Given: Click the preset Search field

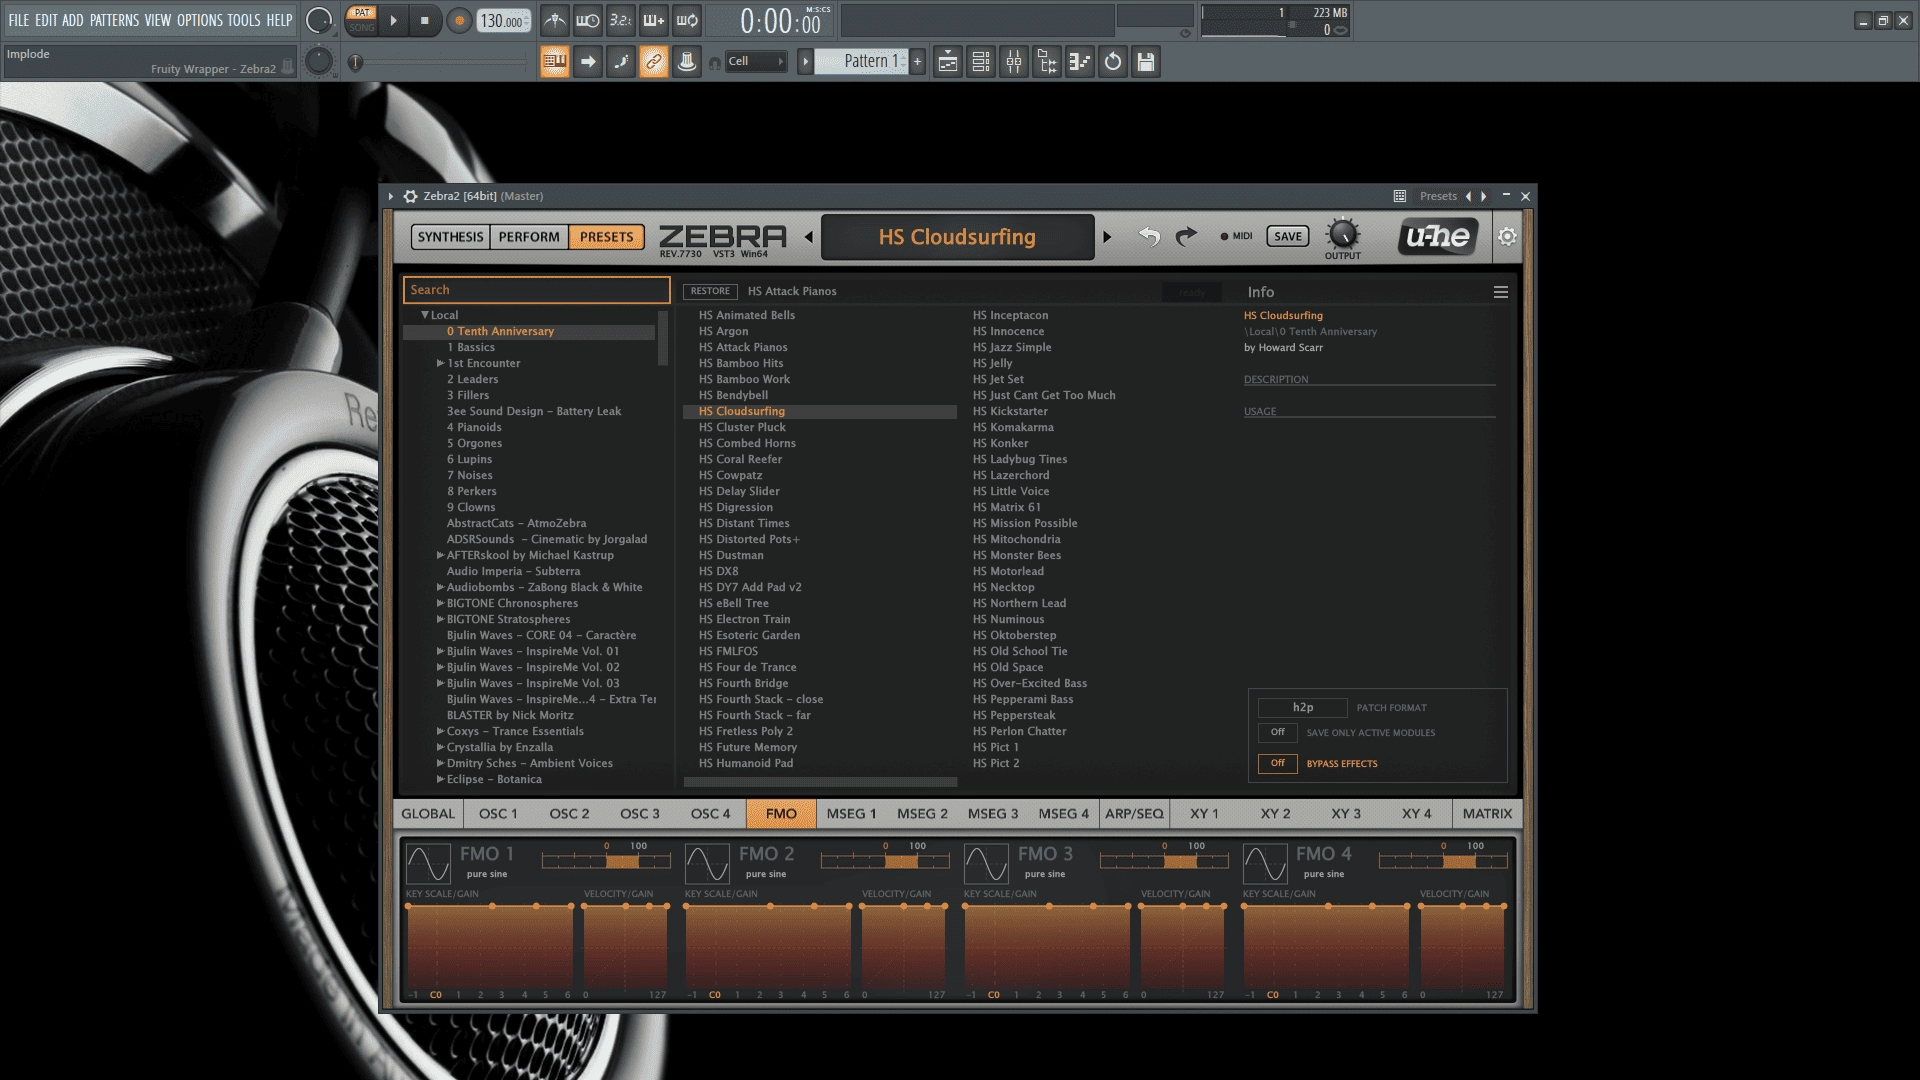Looking at the screenshot, I should pyautogui.click(x=537, y=290).
